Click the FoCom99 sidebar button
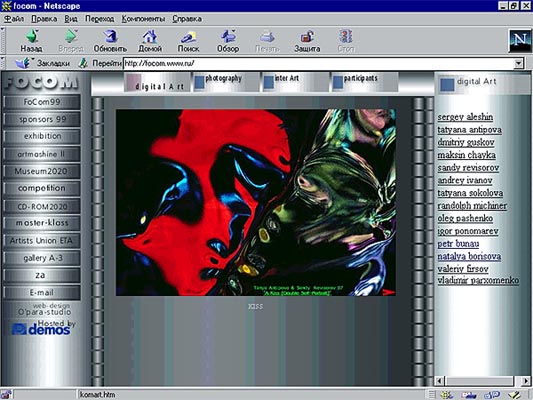The height and width of the screenshot is (400, 533). [x=42, y=102]
